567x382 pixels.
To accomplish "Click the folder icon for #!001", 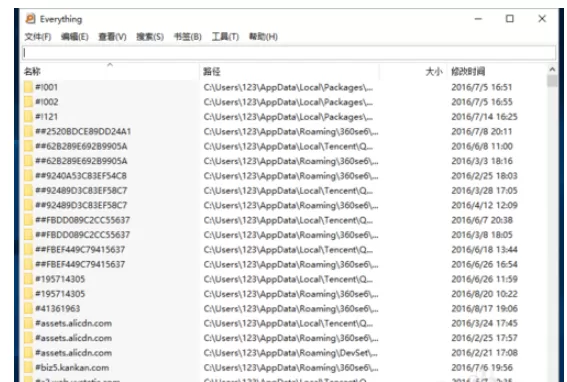I will tap(28, 87).
